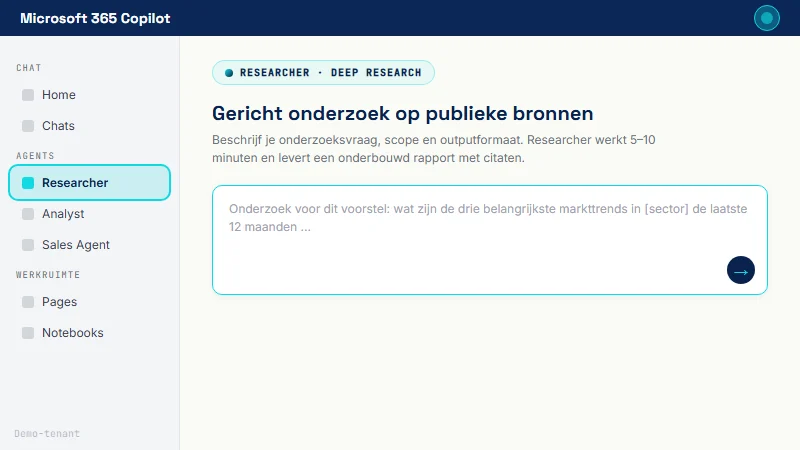Image resolution: width=800 pixels, height=450 pixels.
Task: Click the Notebooks icon in sidebar
Action: (28, 333)
